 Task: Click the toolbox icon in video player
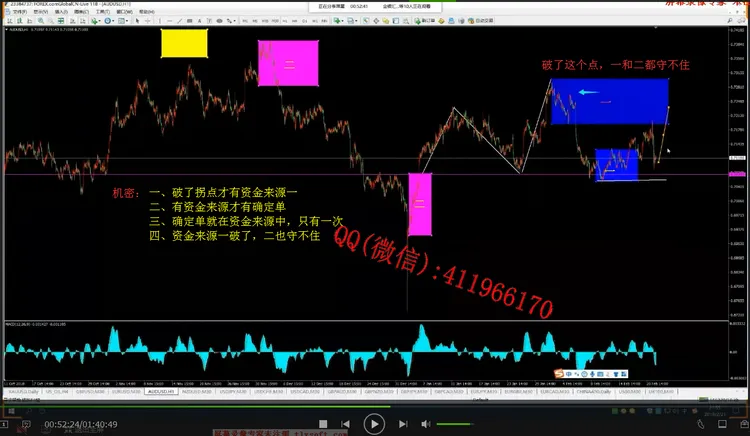pyautogui.click(x=744, y=424)
